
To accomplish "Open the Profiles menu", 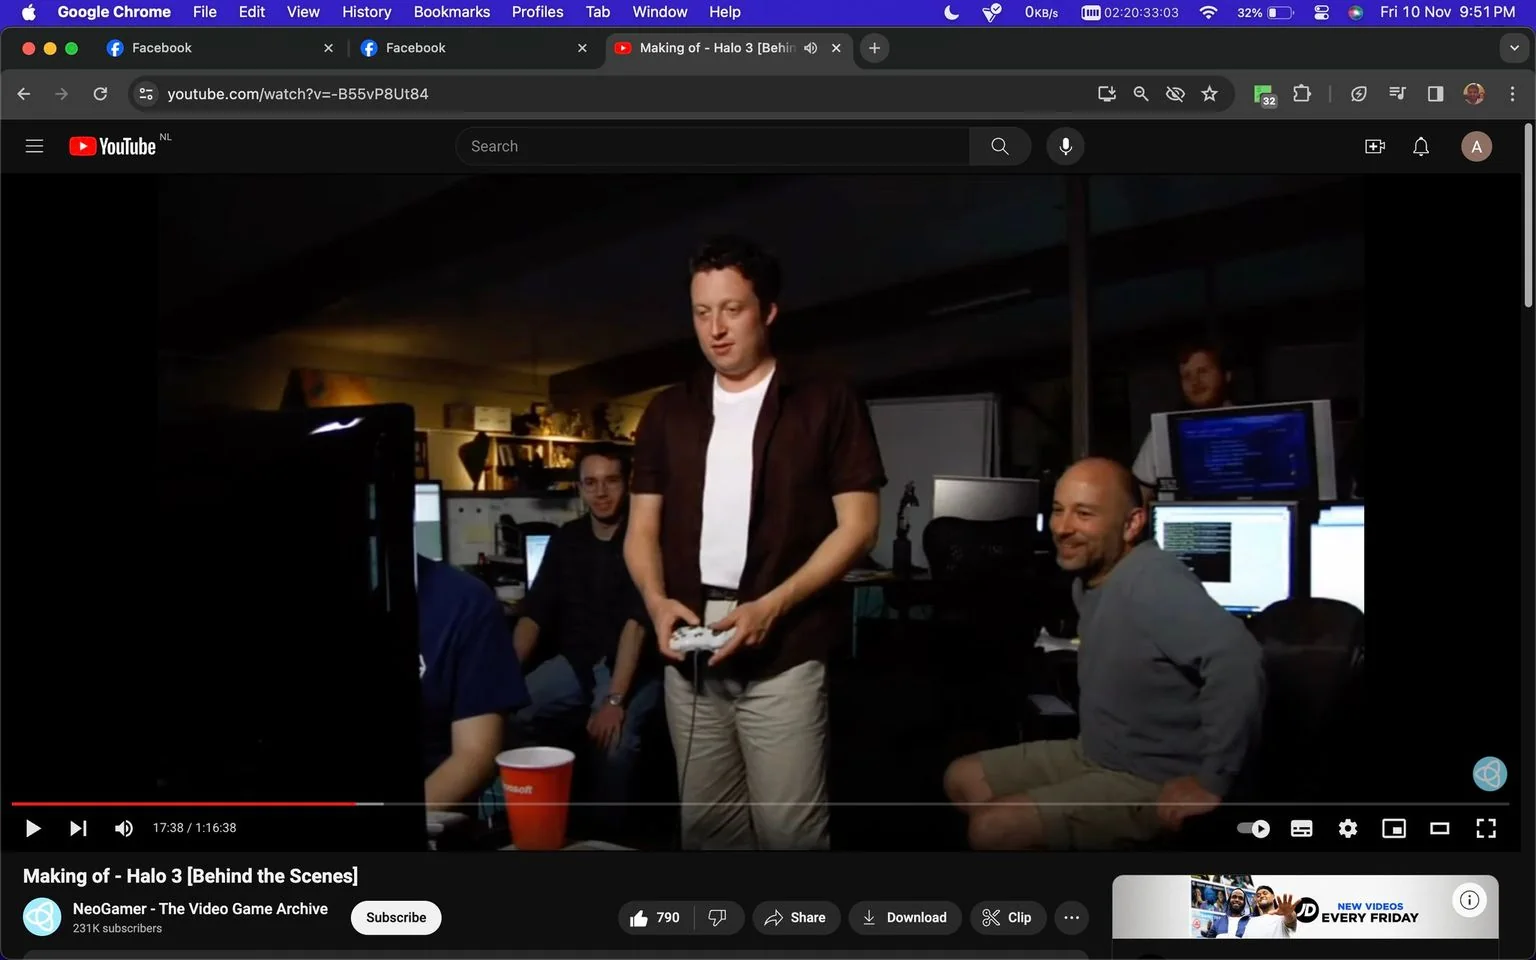I will pos(537,12).
